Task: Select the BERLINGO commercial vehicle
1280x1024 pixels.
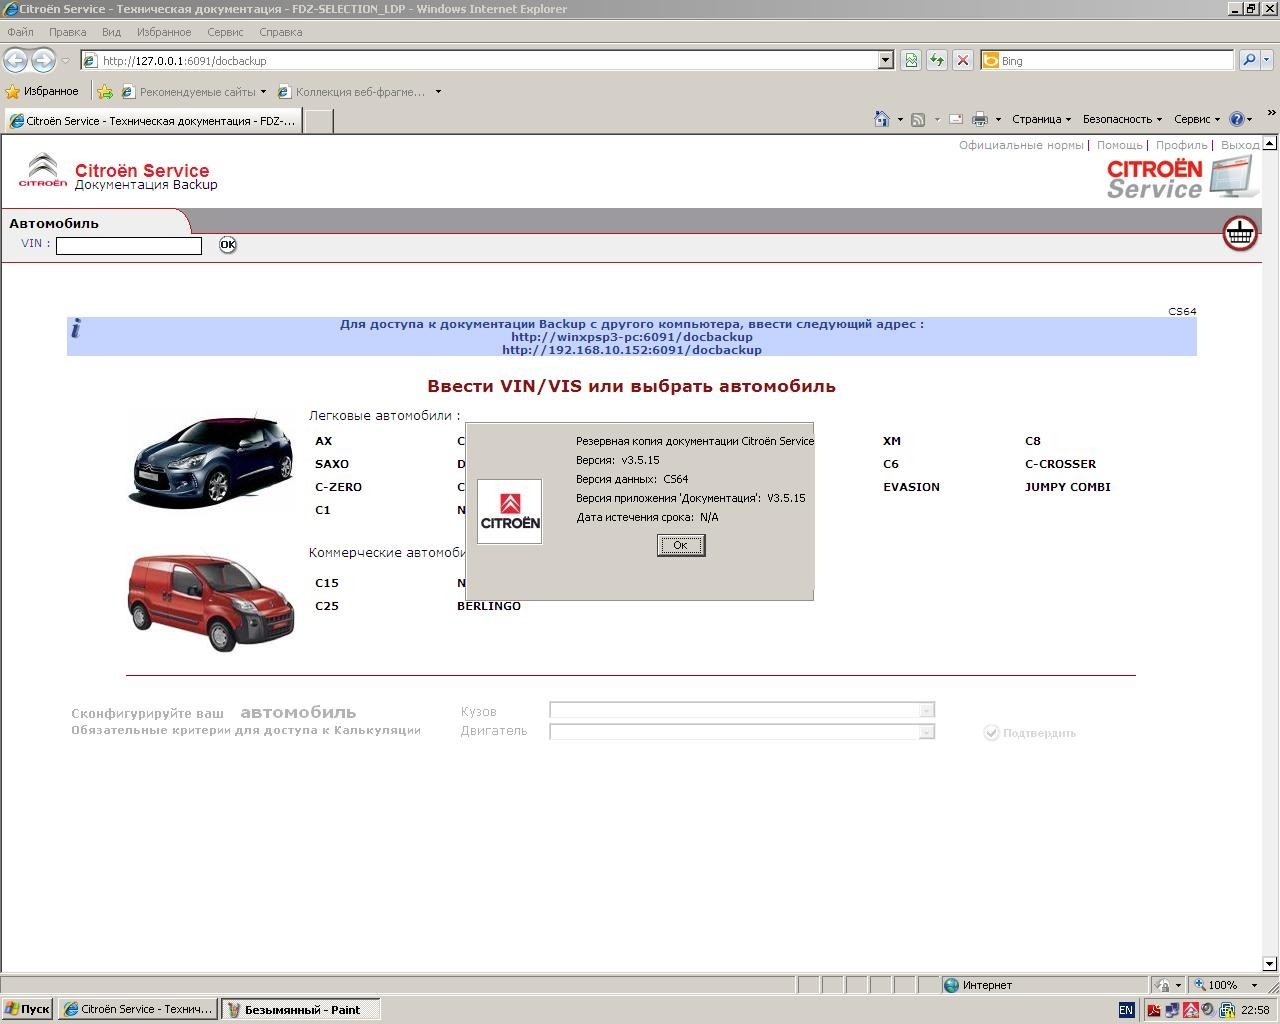Action: tap(488, 606)
